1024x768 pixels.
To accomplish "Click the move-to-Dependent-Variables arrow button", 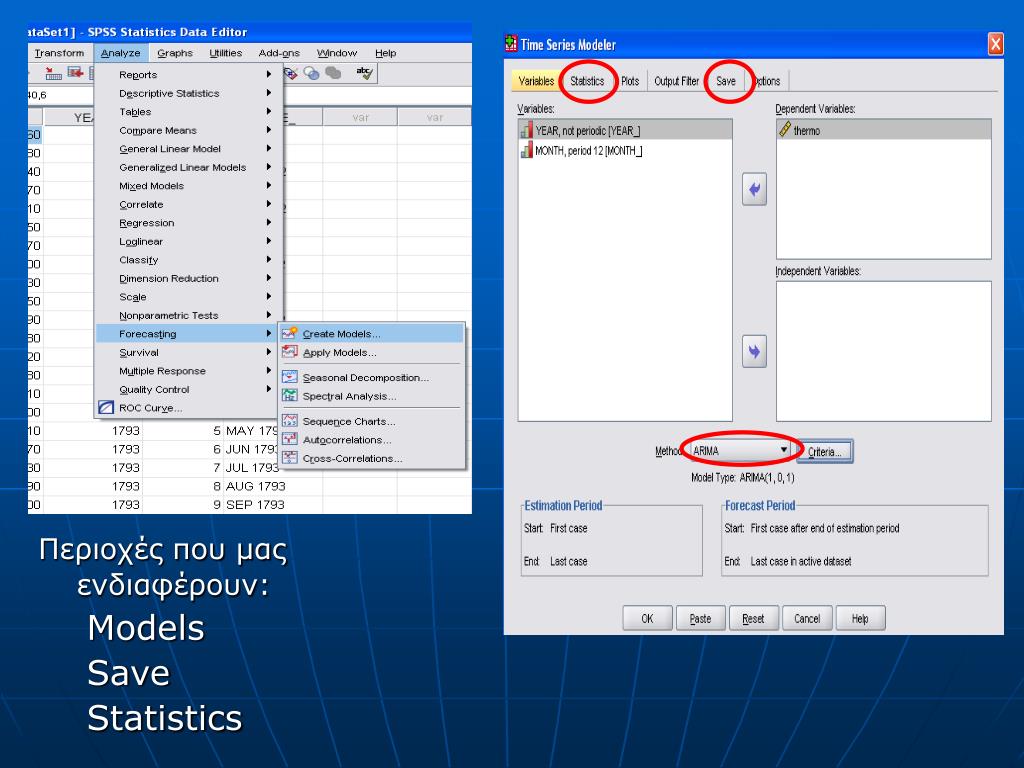I will point(754,189).
